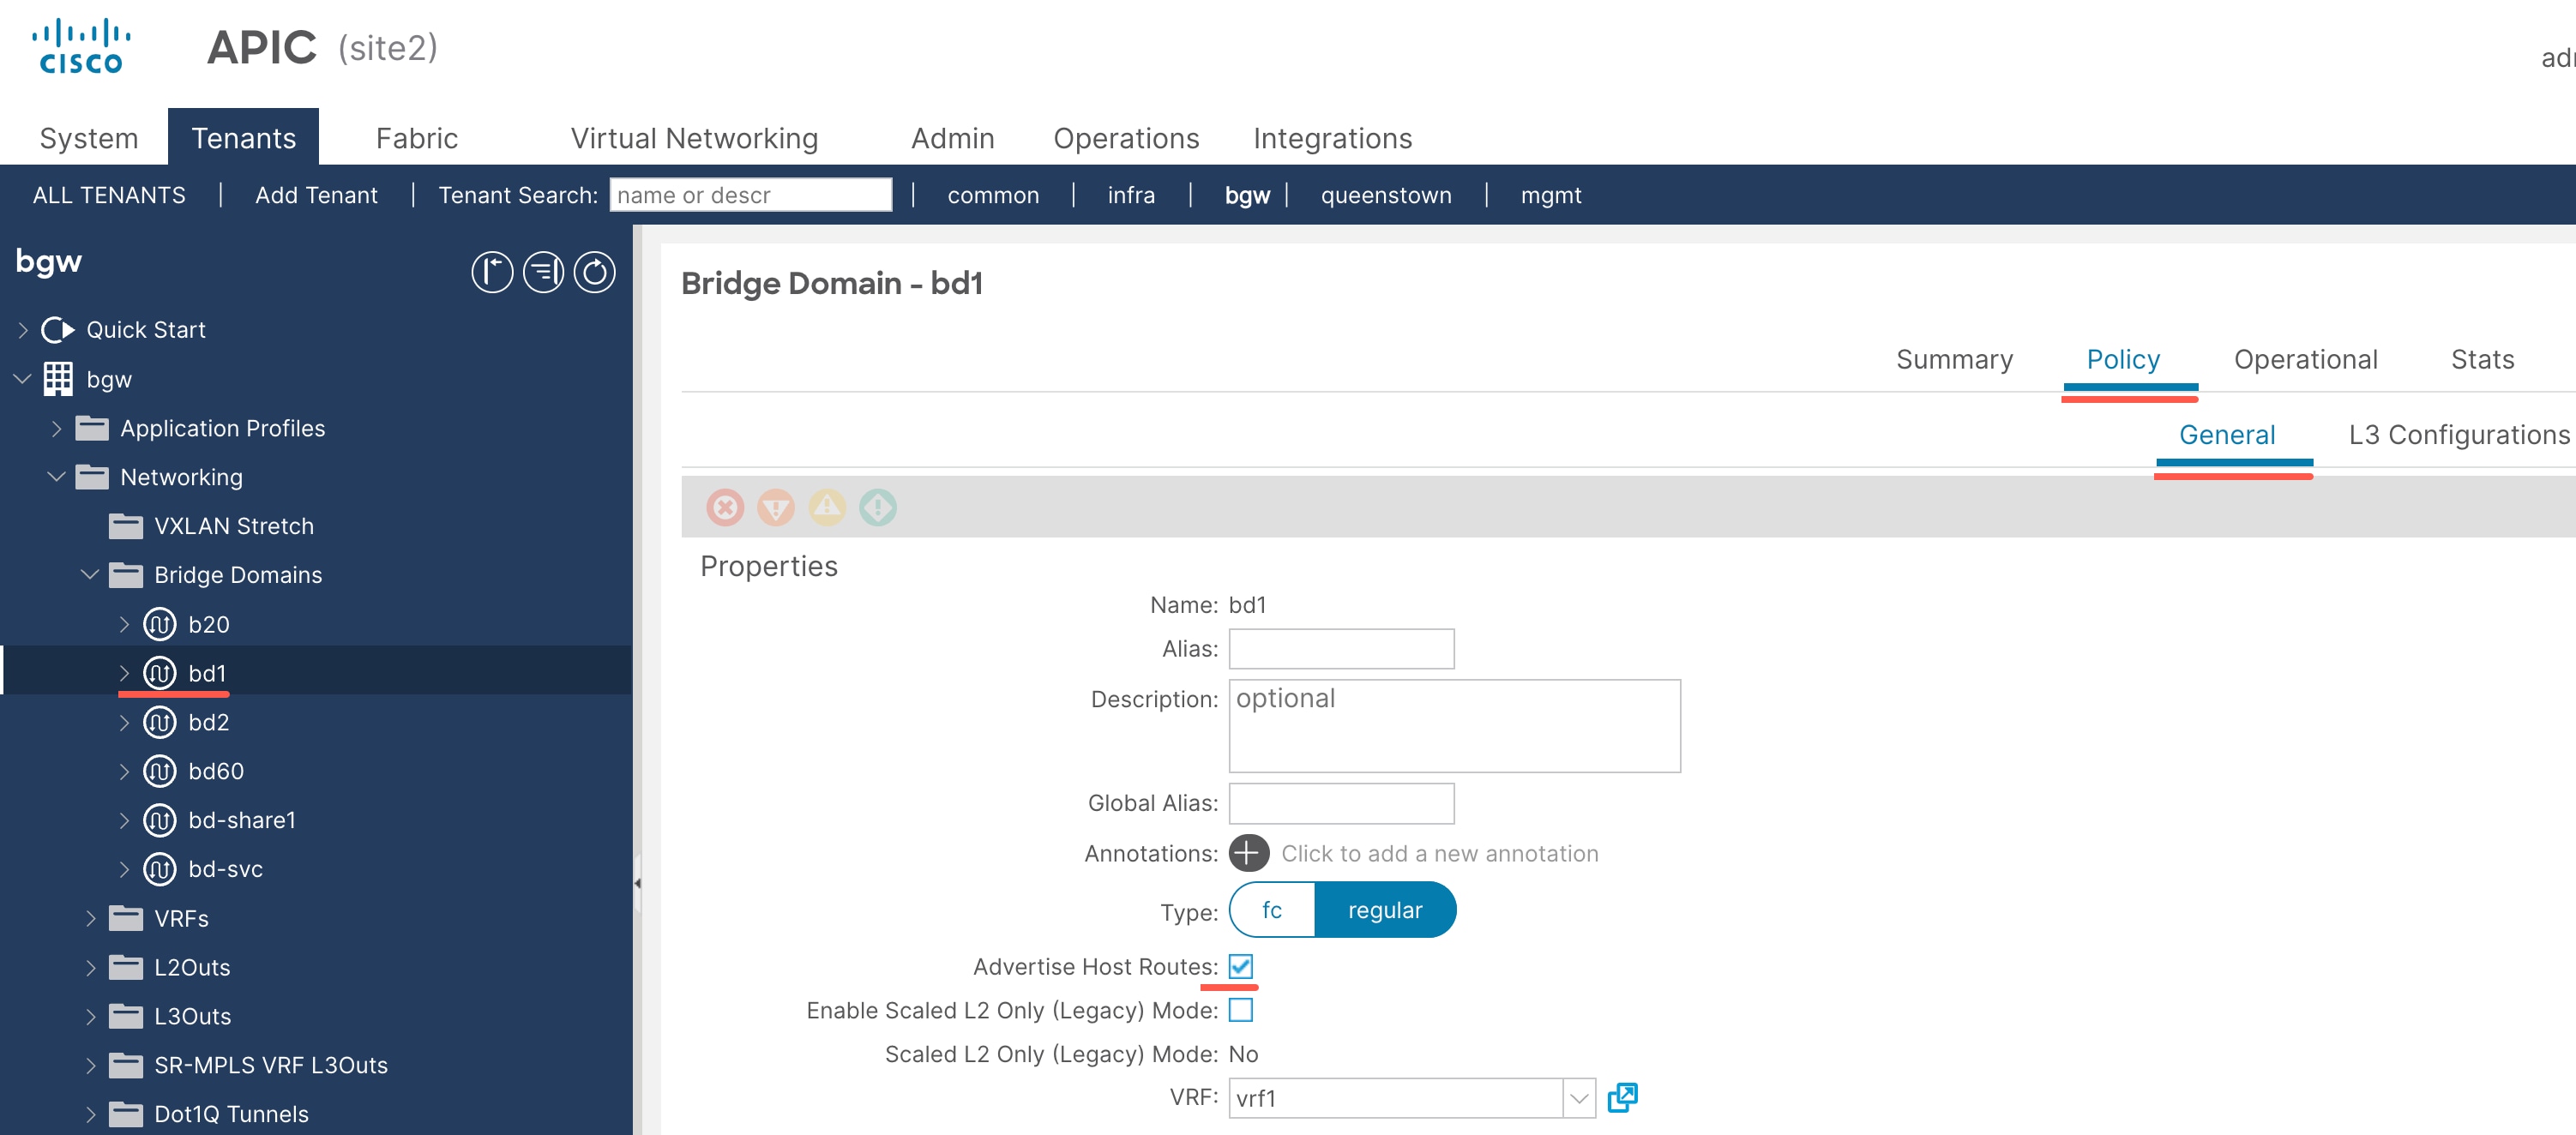Click the warning faults green icon

(878, 507)
